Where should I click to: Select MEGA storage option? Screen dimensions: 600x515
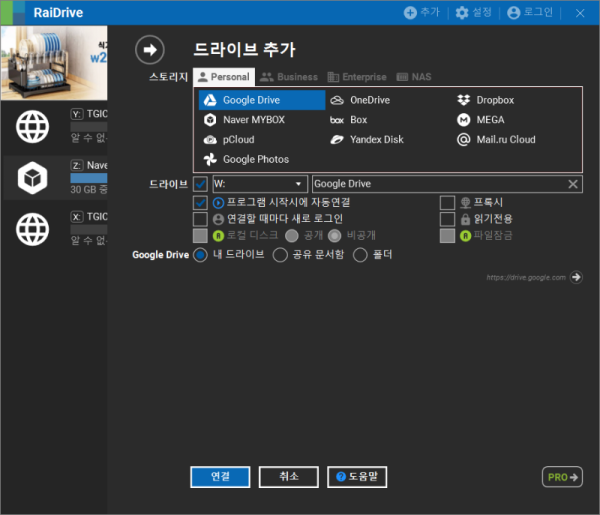click(480, 120)
